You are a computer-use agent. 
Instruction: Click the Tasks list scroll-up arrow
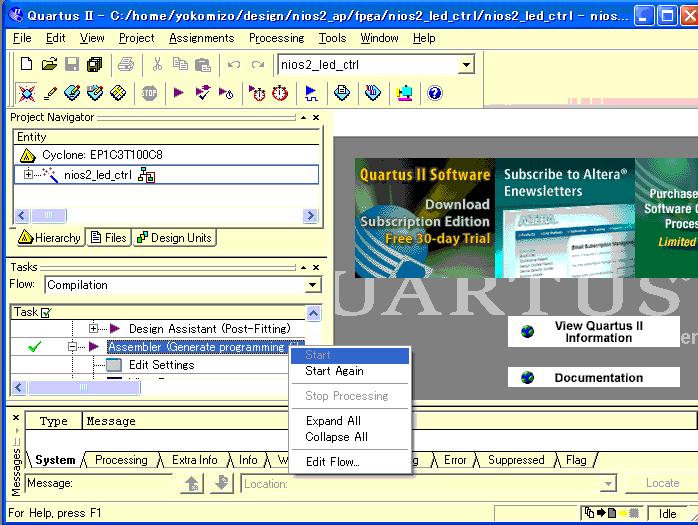313,313
